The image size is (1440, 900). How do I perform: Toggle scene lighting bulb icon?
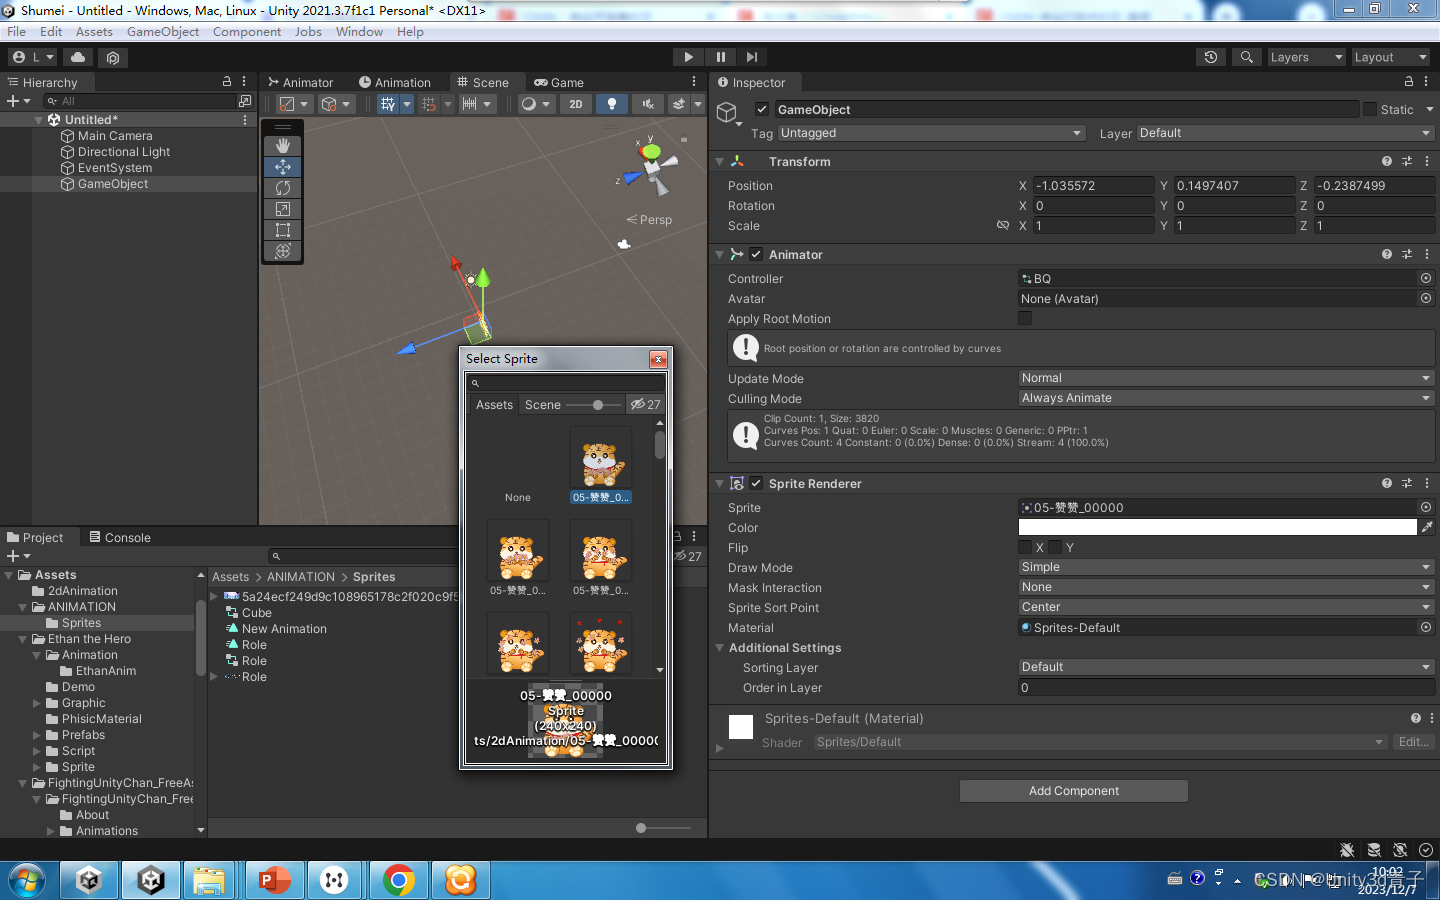pyautogui.click(x=612, y=104)
